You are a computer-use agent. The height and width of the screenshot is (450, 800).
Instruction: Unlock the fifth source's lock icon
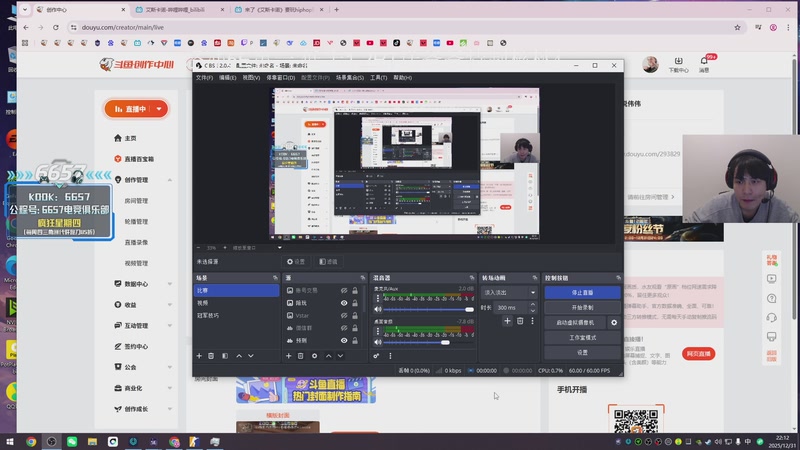tap(355, 340)
